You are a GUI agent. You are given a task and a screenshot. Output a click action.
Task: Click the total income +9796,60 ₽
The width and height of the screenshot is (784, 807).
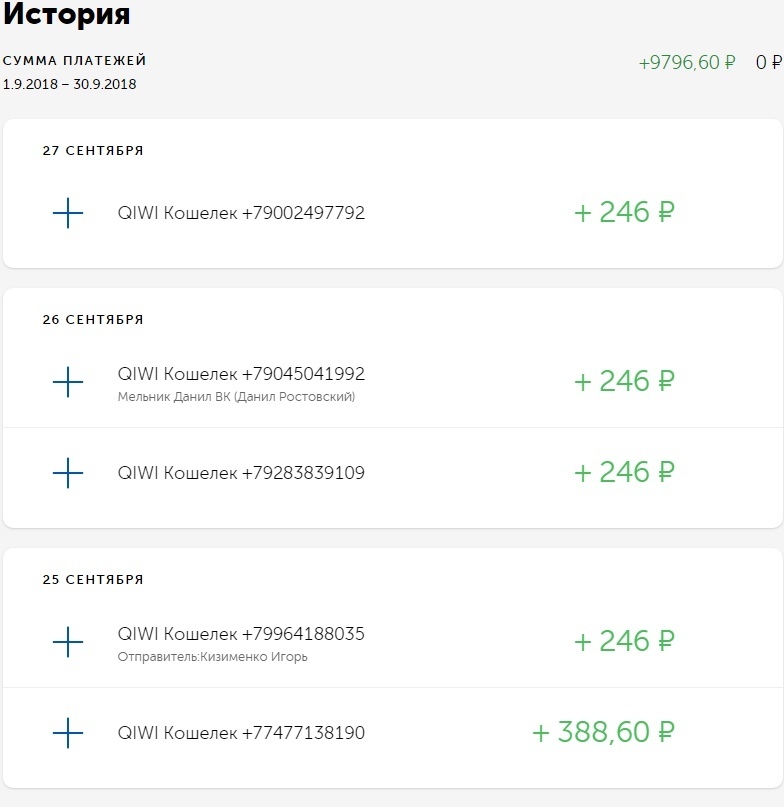tap(687, 62)
